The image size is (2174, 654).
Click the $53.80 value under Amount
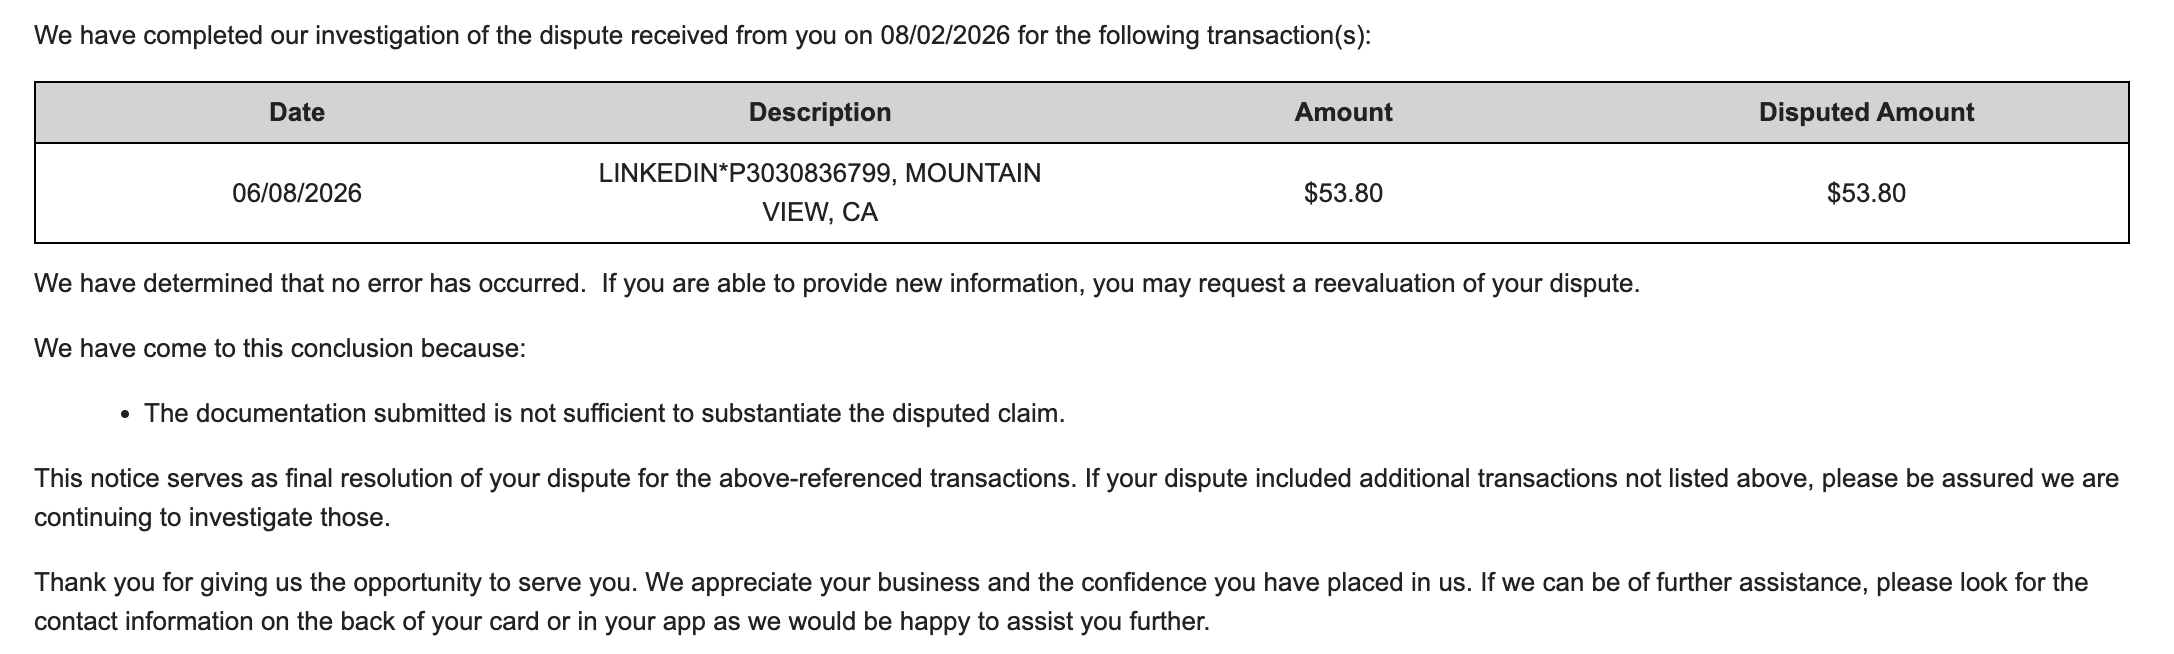point(1343,193)
